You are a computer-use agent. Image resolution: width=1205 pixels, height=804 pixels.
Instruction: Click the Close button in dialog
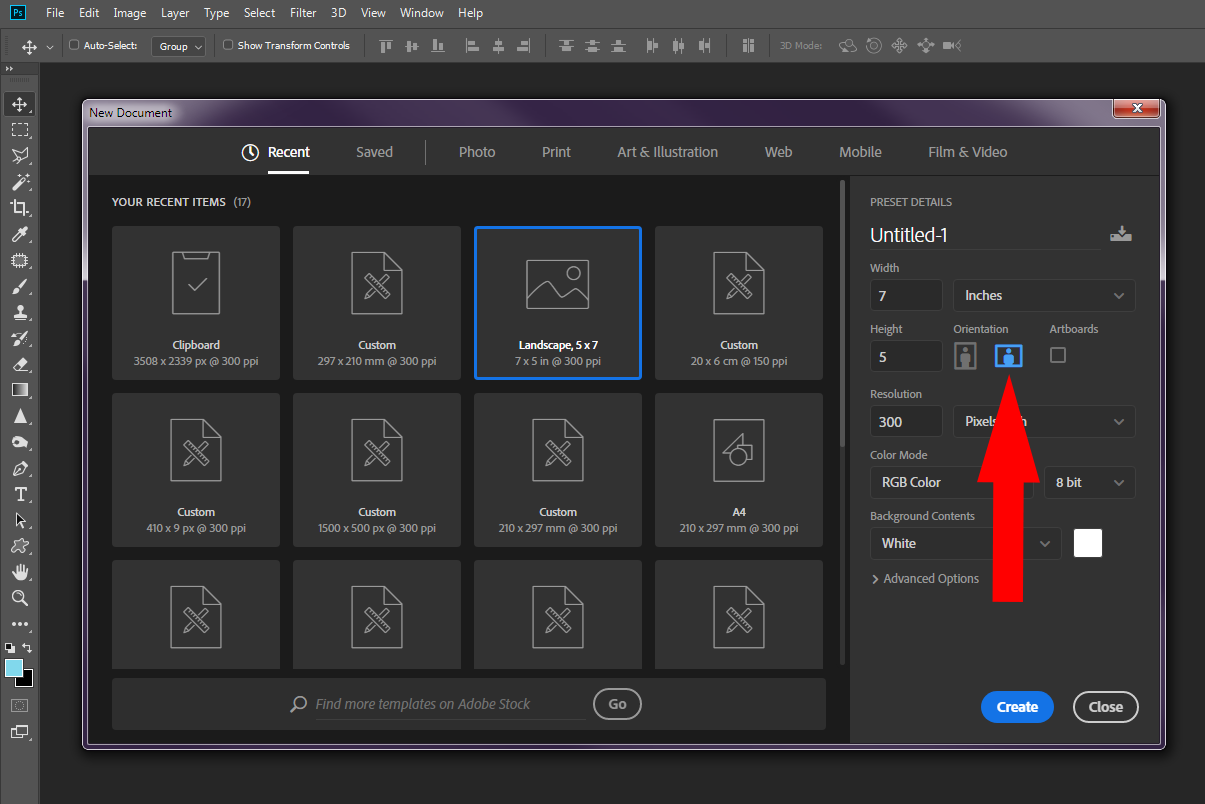pyautogui.click(x=1106, y=707)
